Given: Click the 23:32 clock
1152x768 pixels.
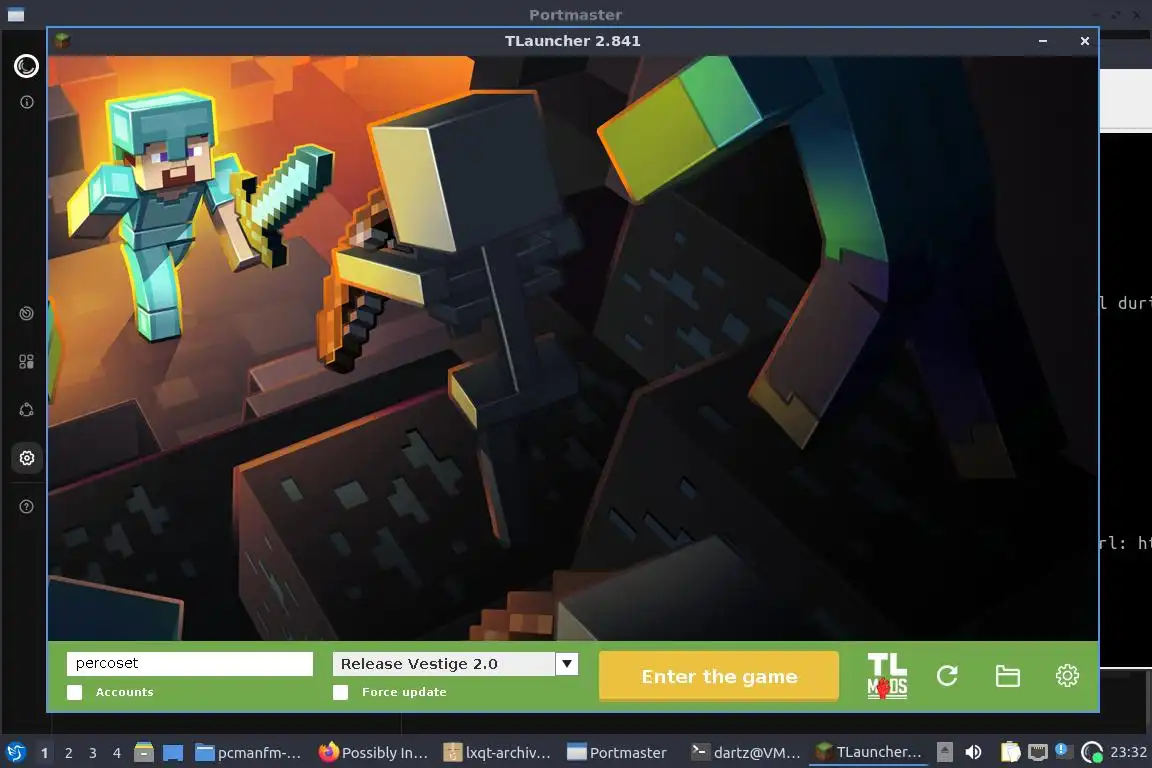Looking at the screenshot, I should click(1128, 752).
